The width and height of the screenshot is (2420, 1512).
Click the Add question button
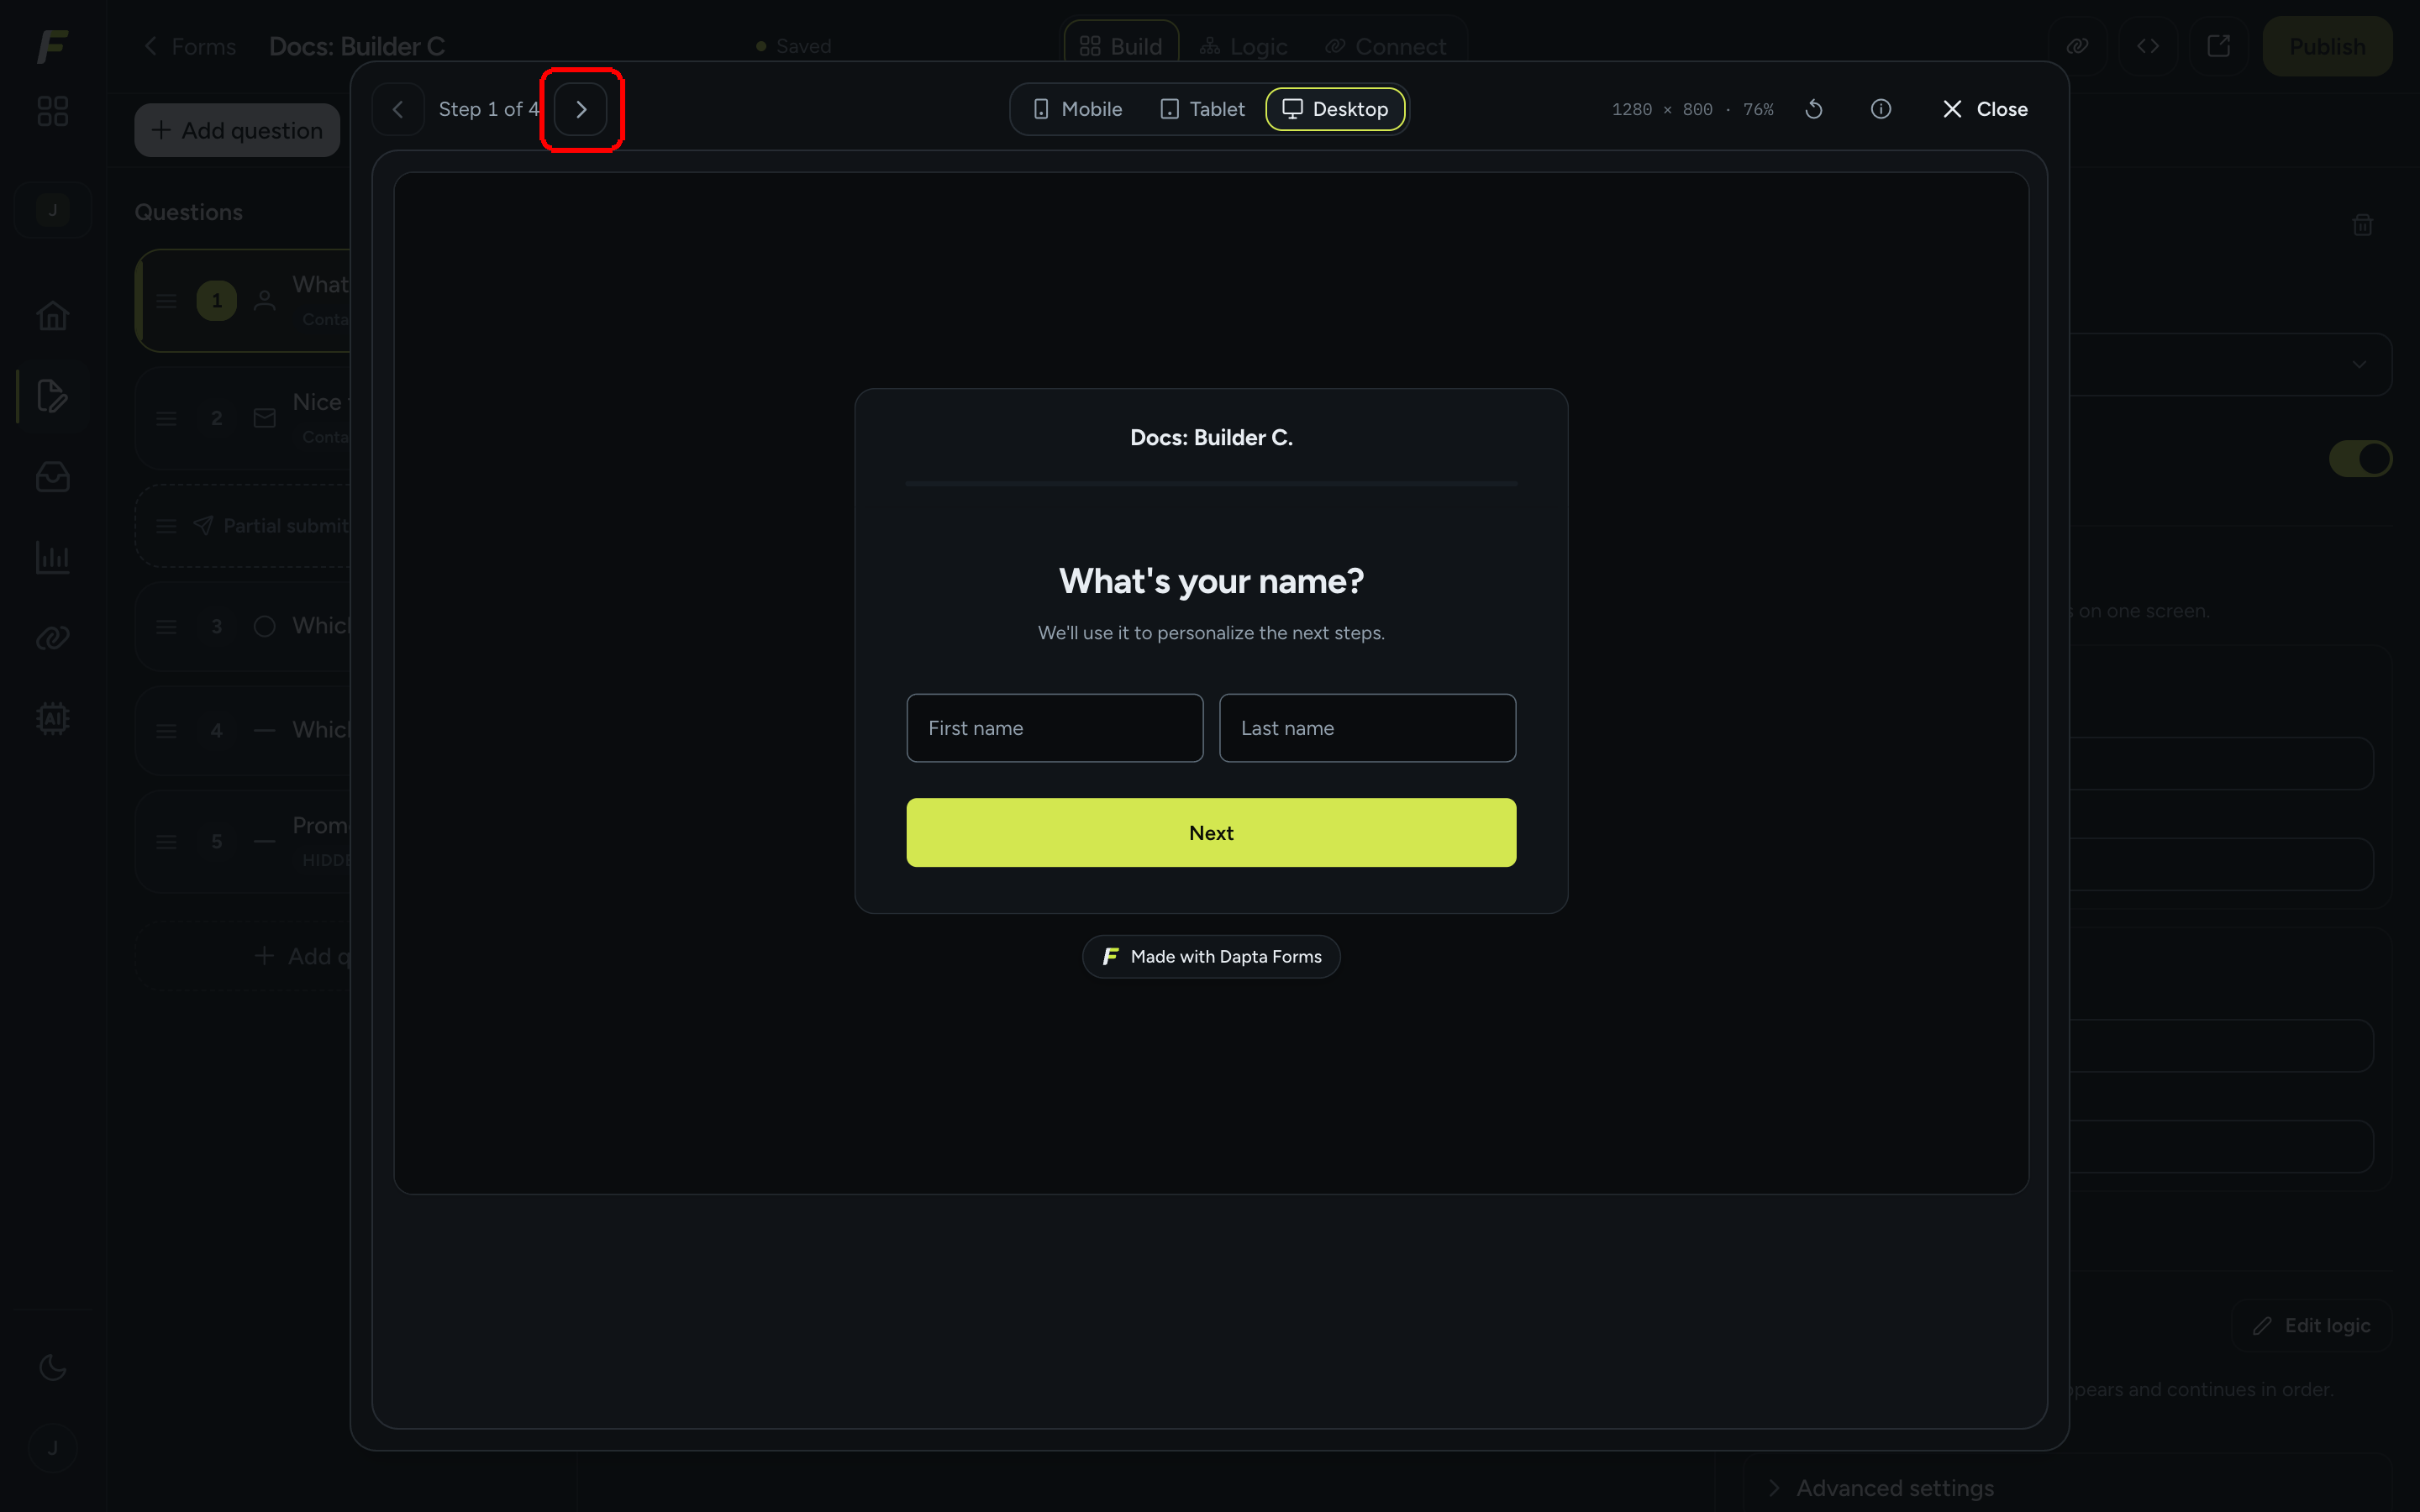click(x=237, y=130)
